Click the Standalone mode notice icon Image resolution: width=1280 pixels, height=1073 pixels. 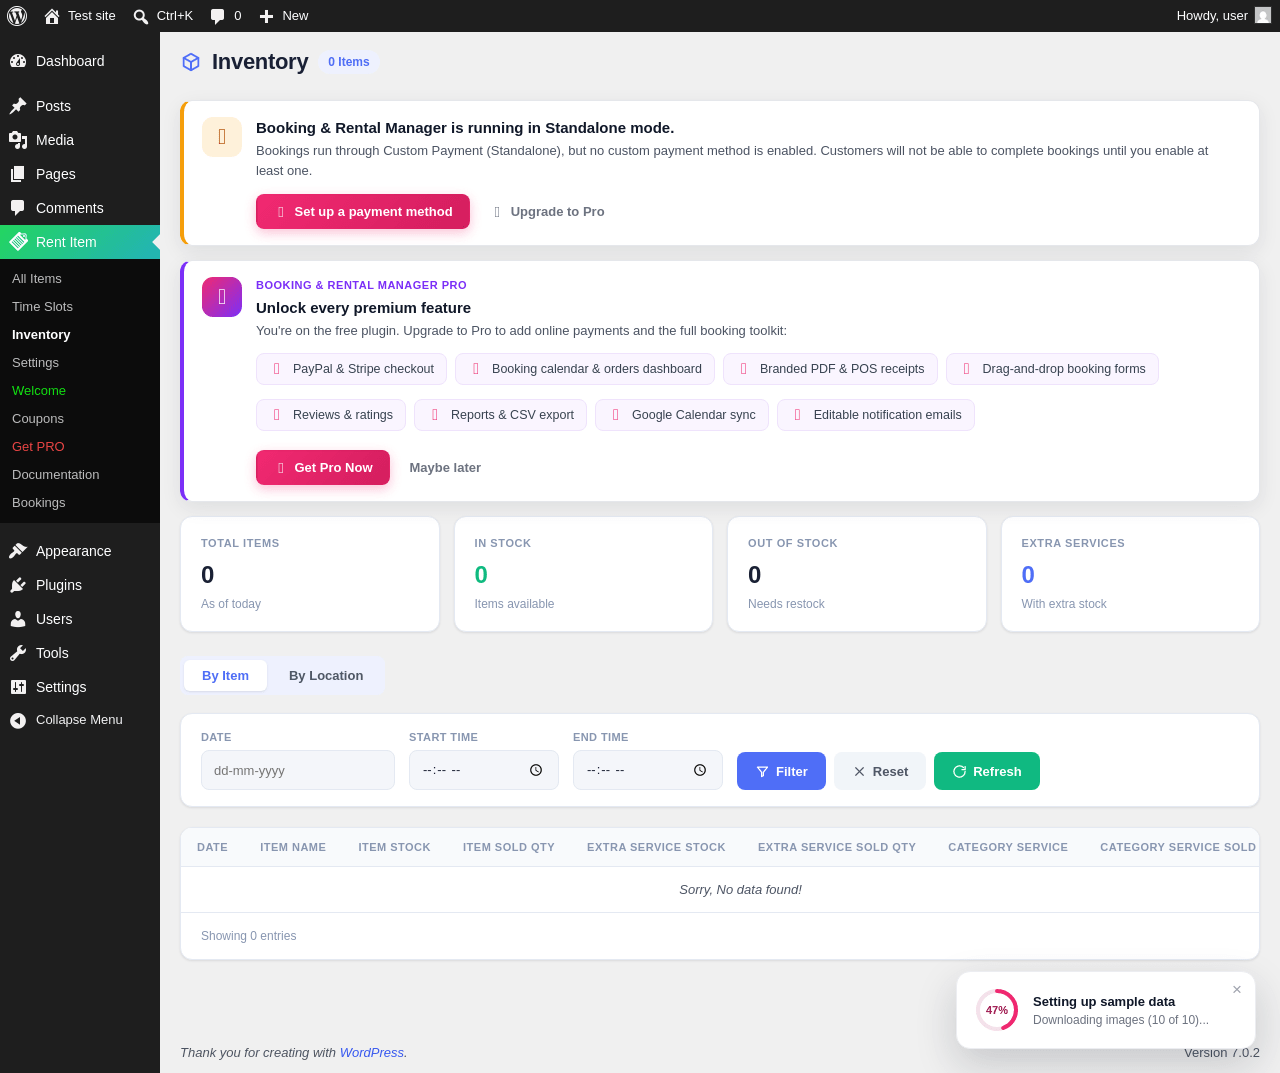[x=222, y=137]
